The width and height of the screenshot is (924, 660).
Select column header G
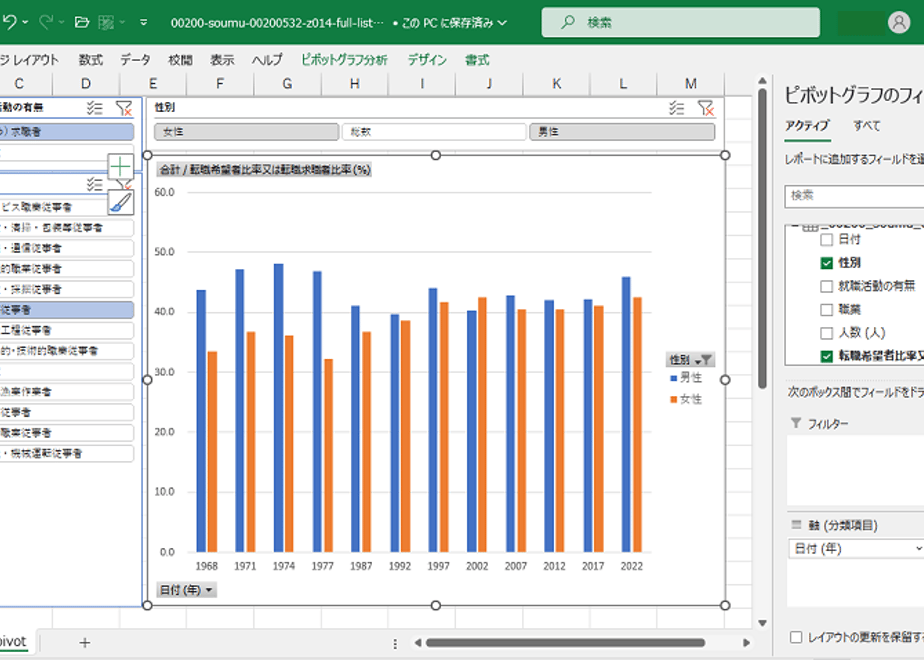tap(287, 84)
